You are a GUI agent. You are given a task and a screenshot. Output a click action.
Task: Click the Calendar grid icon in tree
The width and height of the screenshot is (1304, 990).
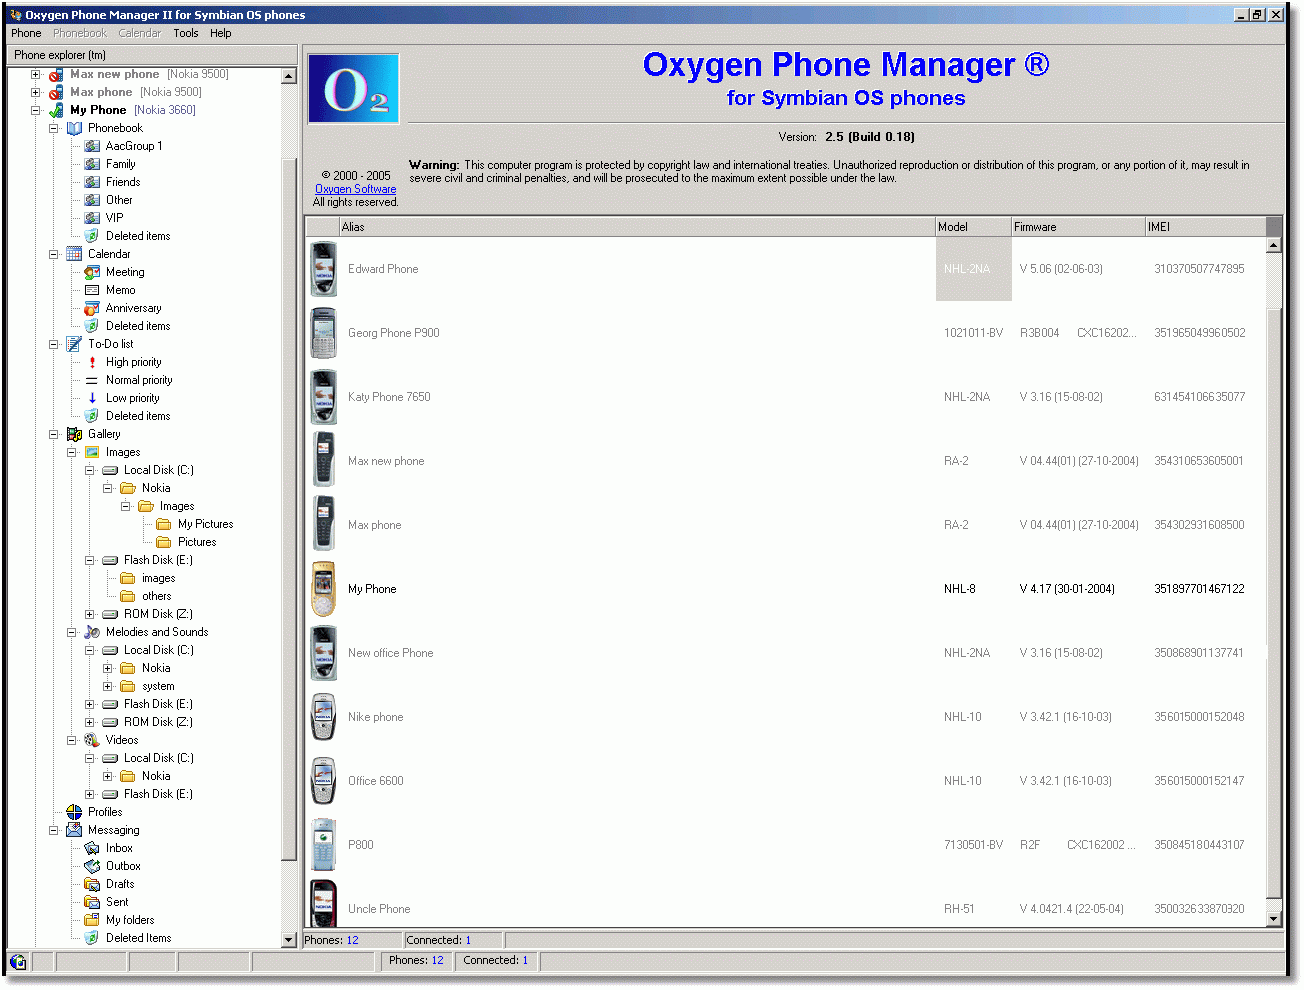(x=74, y=254)
